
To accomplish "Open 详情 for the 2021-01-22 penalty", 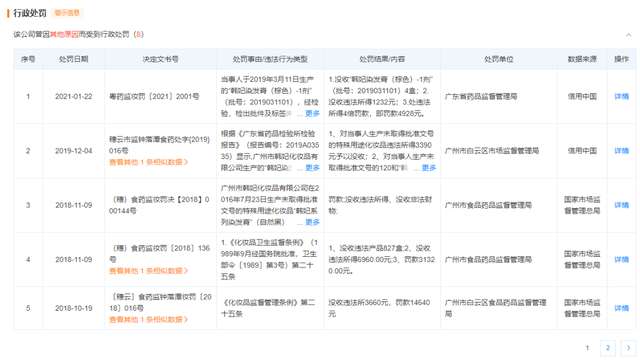I will (621, 96).
